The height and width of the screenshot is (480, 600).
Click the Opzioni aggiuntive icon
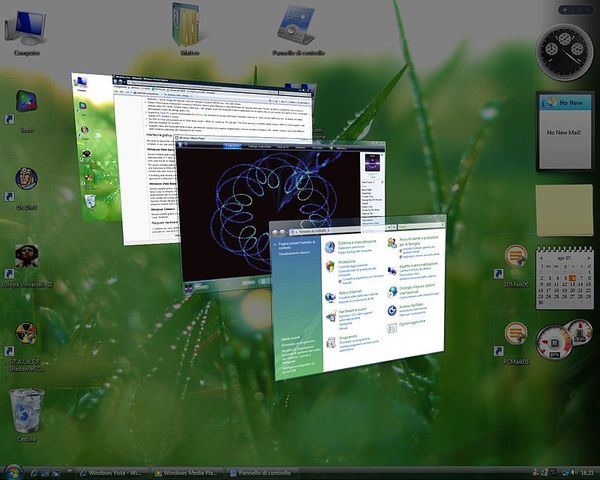click(x=392, y=328)
